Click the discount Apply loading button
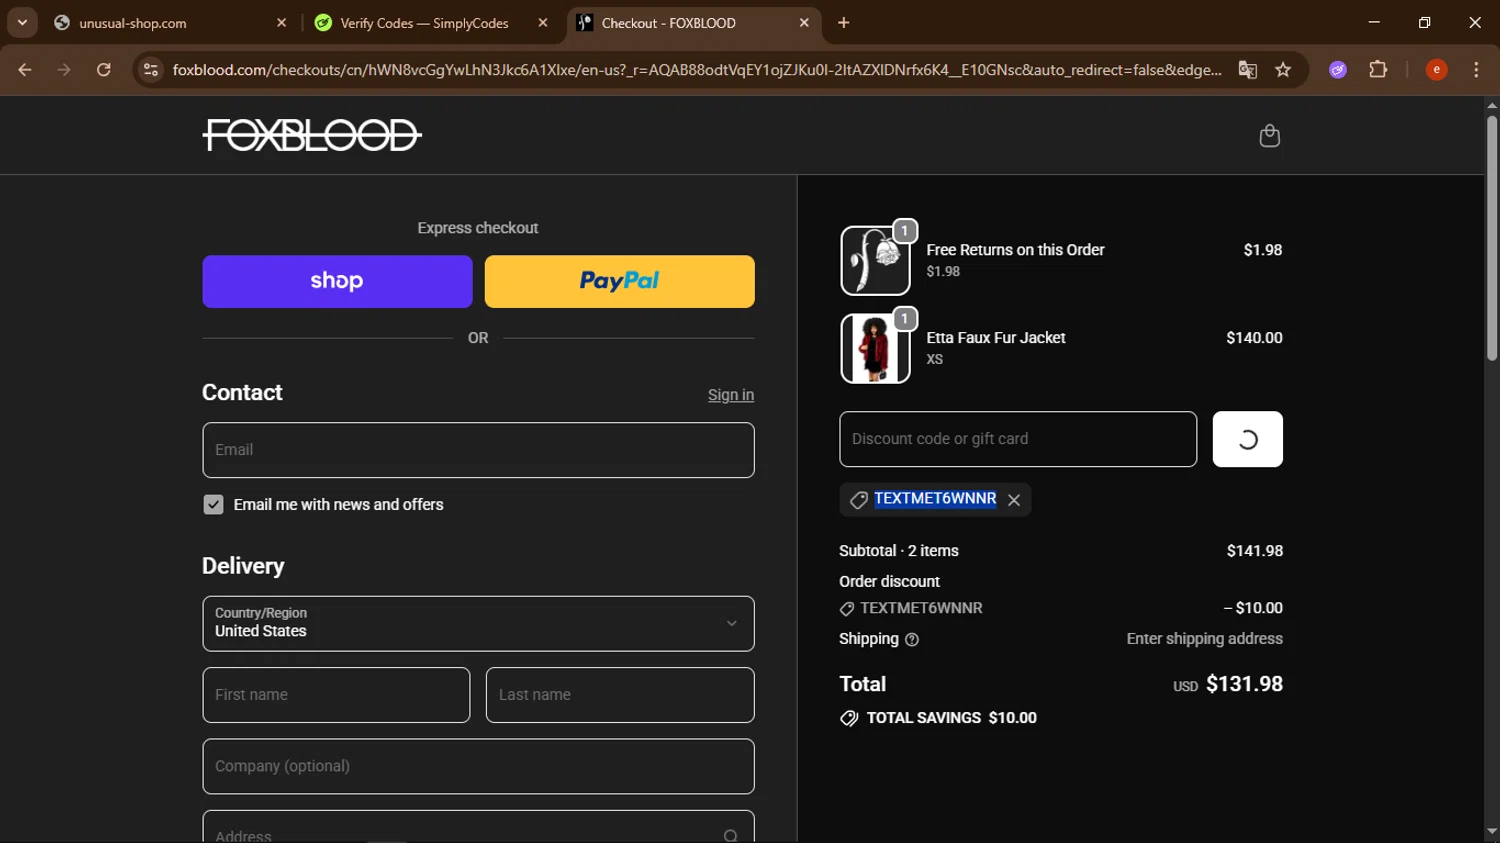The width and height of the screenshot is (1500, 843). pos(1247,439)
